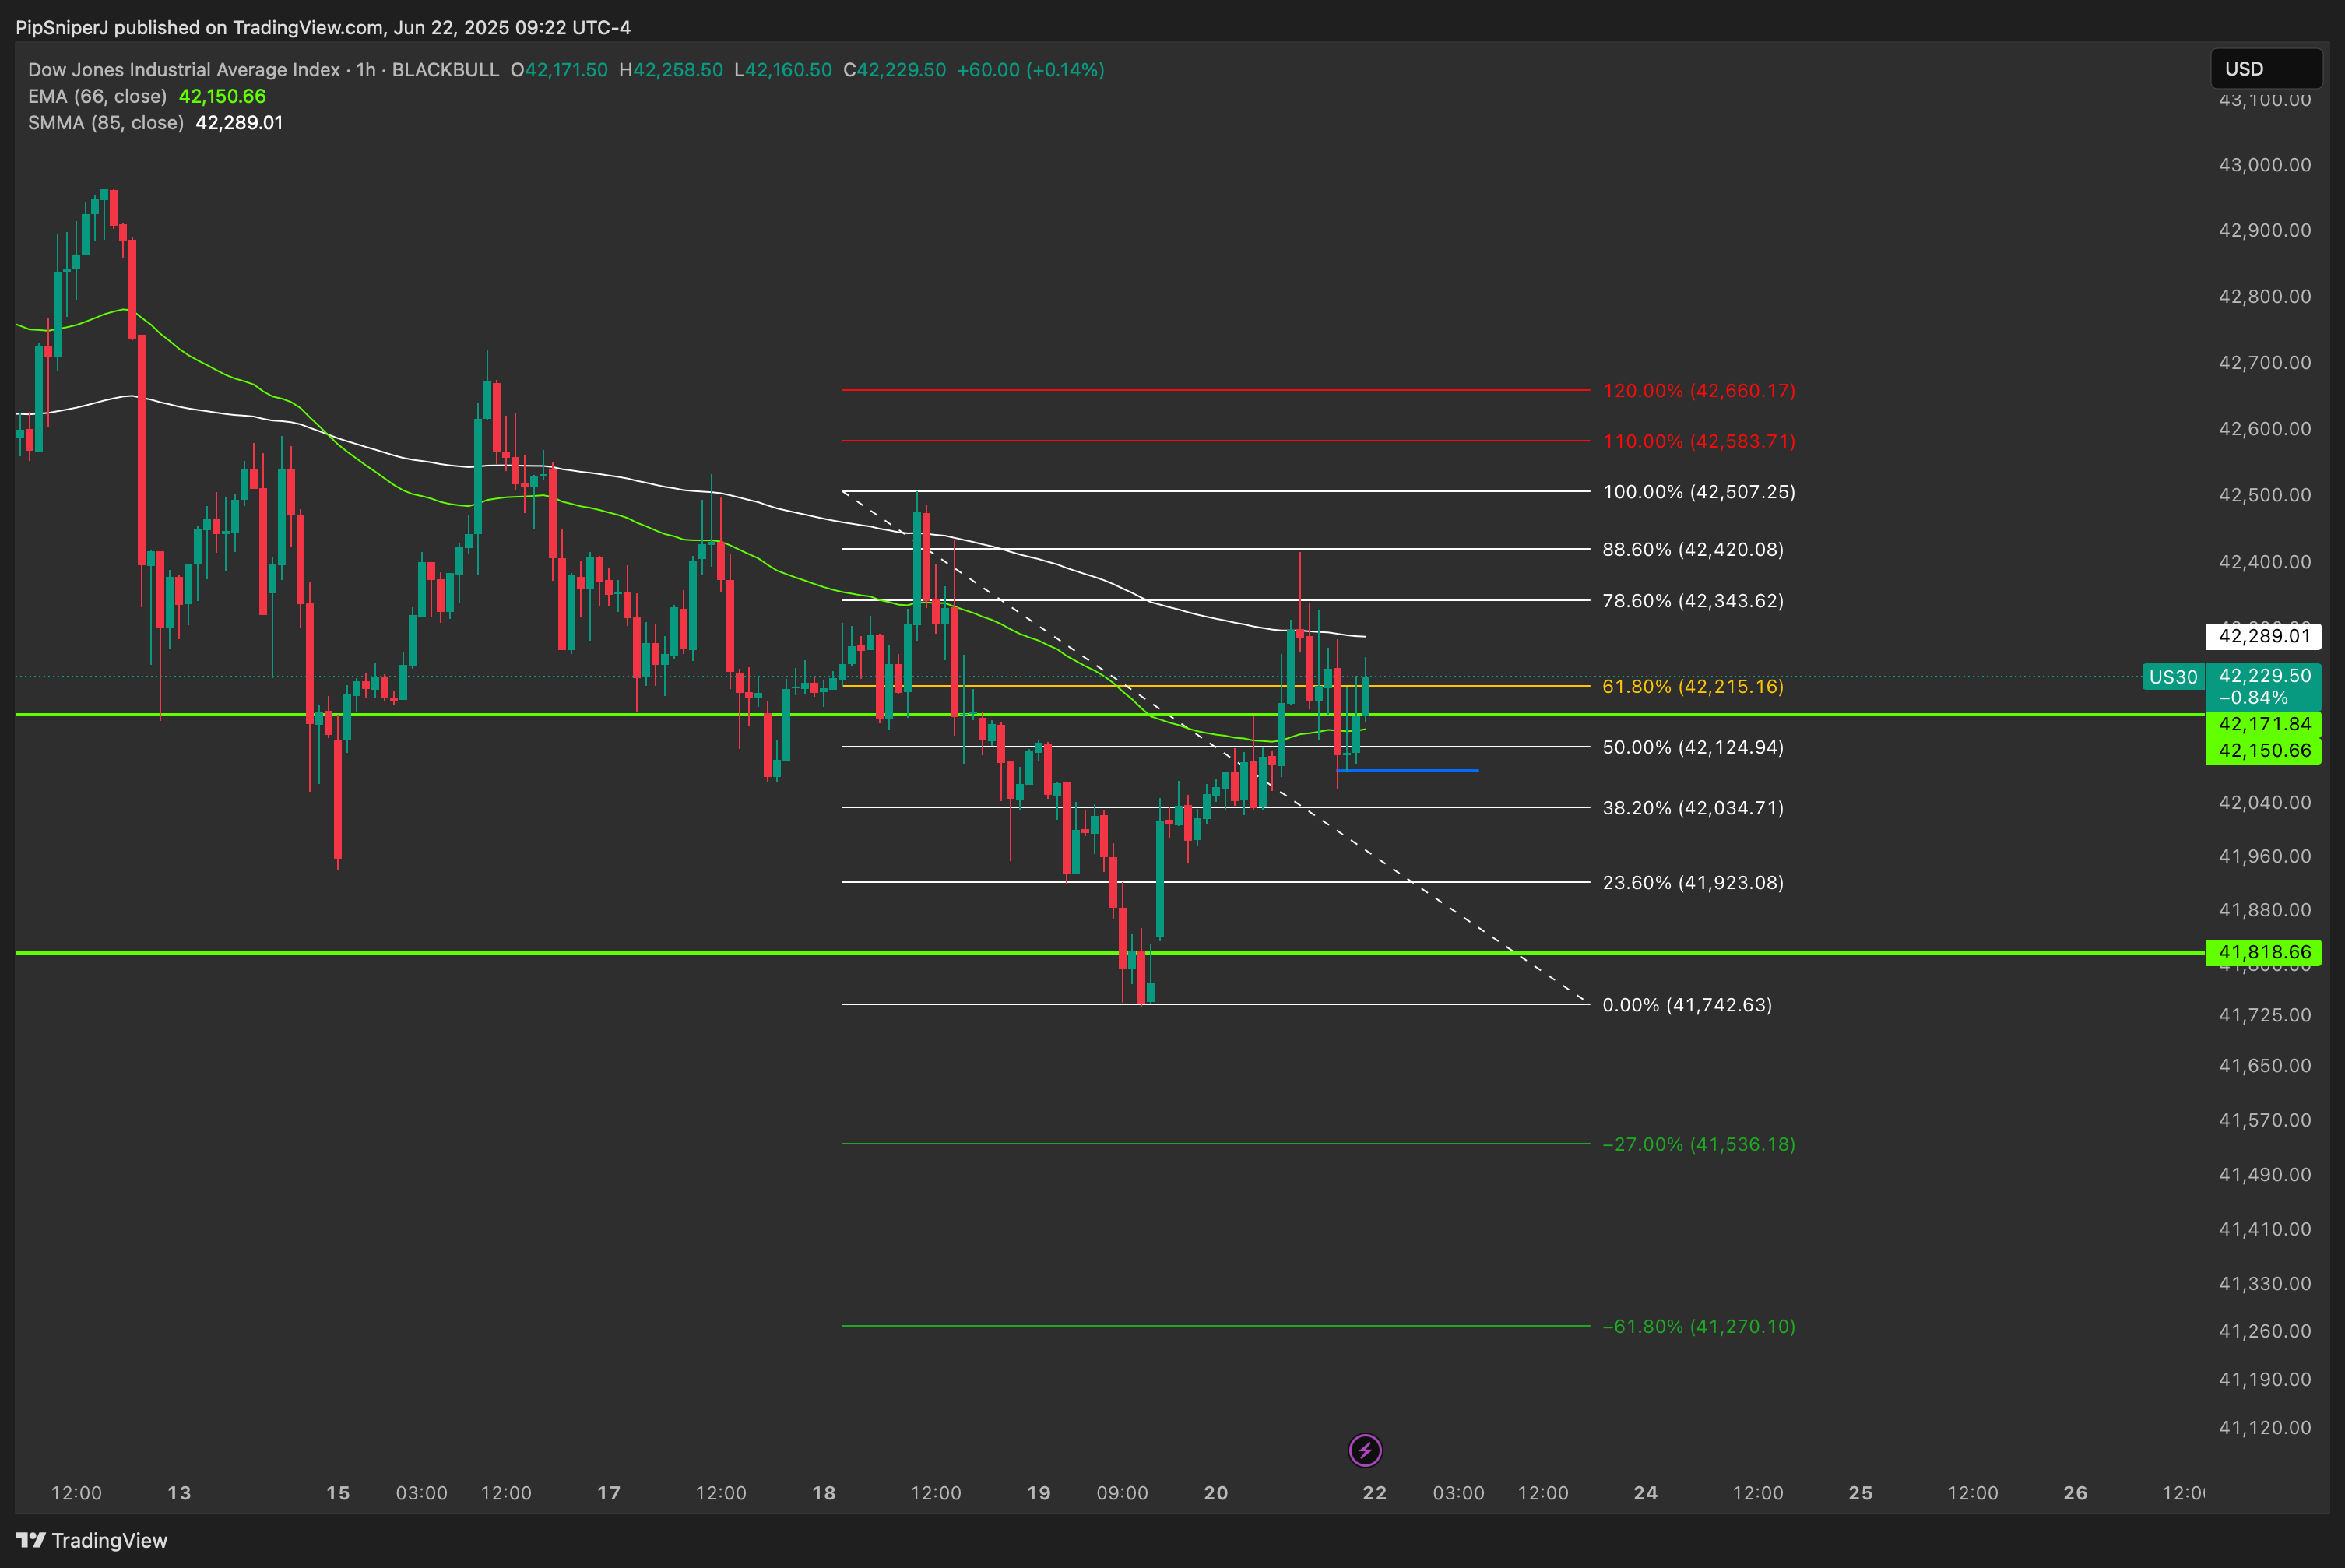Click the 09:00 time axis label
Image resolution: width=2345 pixels, height=1568 pixels.
tap(1122, 1493)
